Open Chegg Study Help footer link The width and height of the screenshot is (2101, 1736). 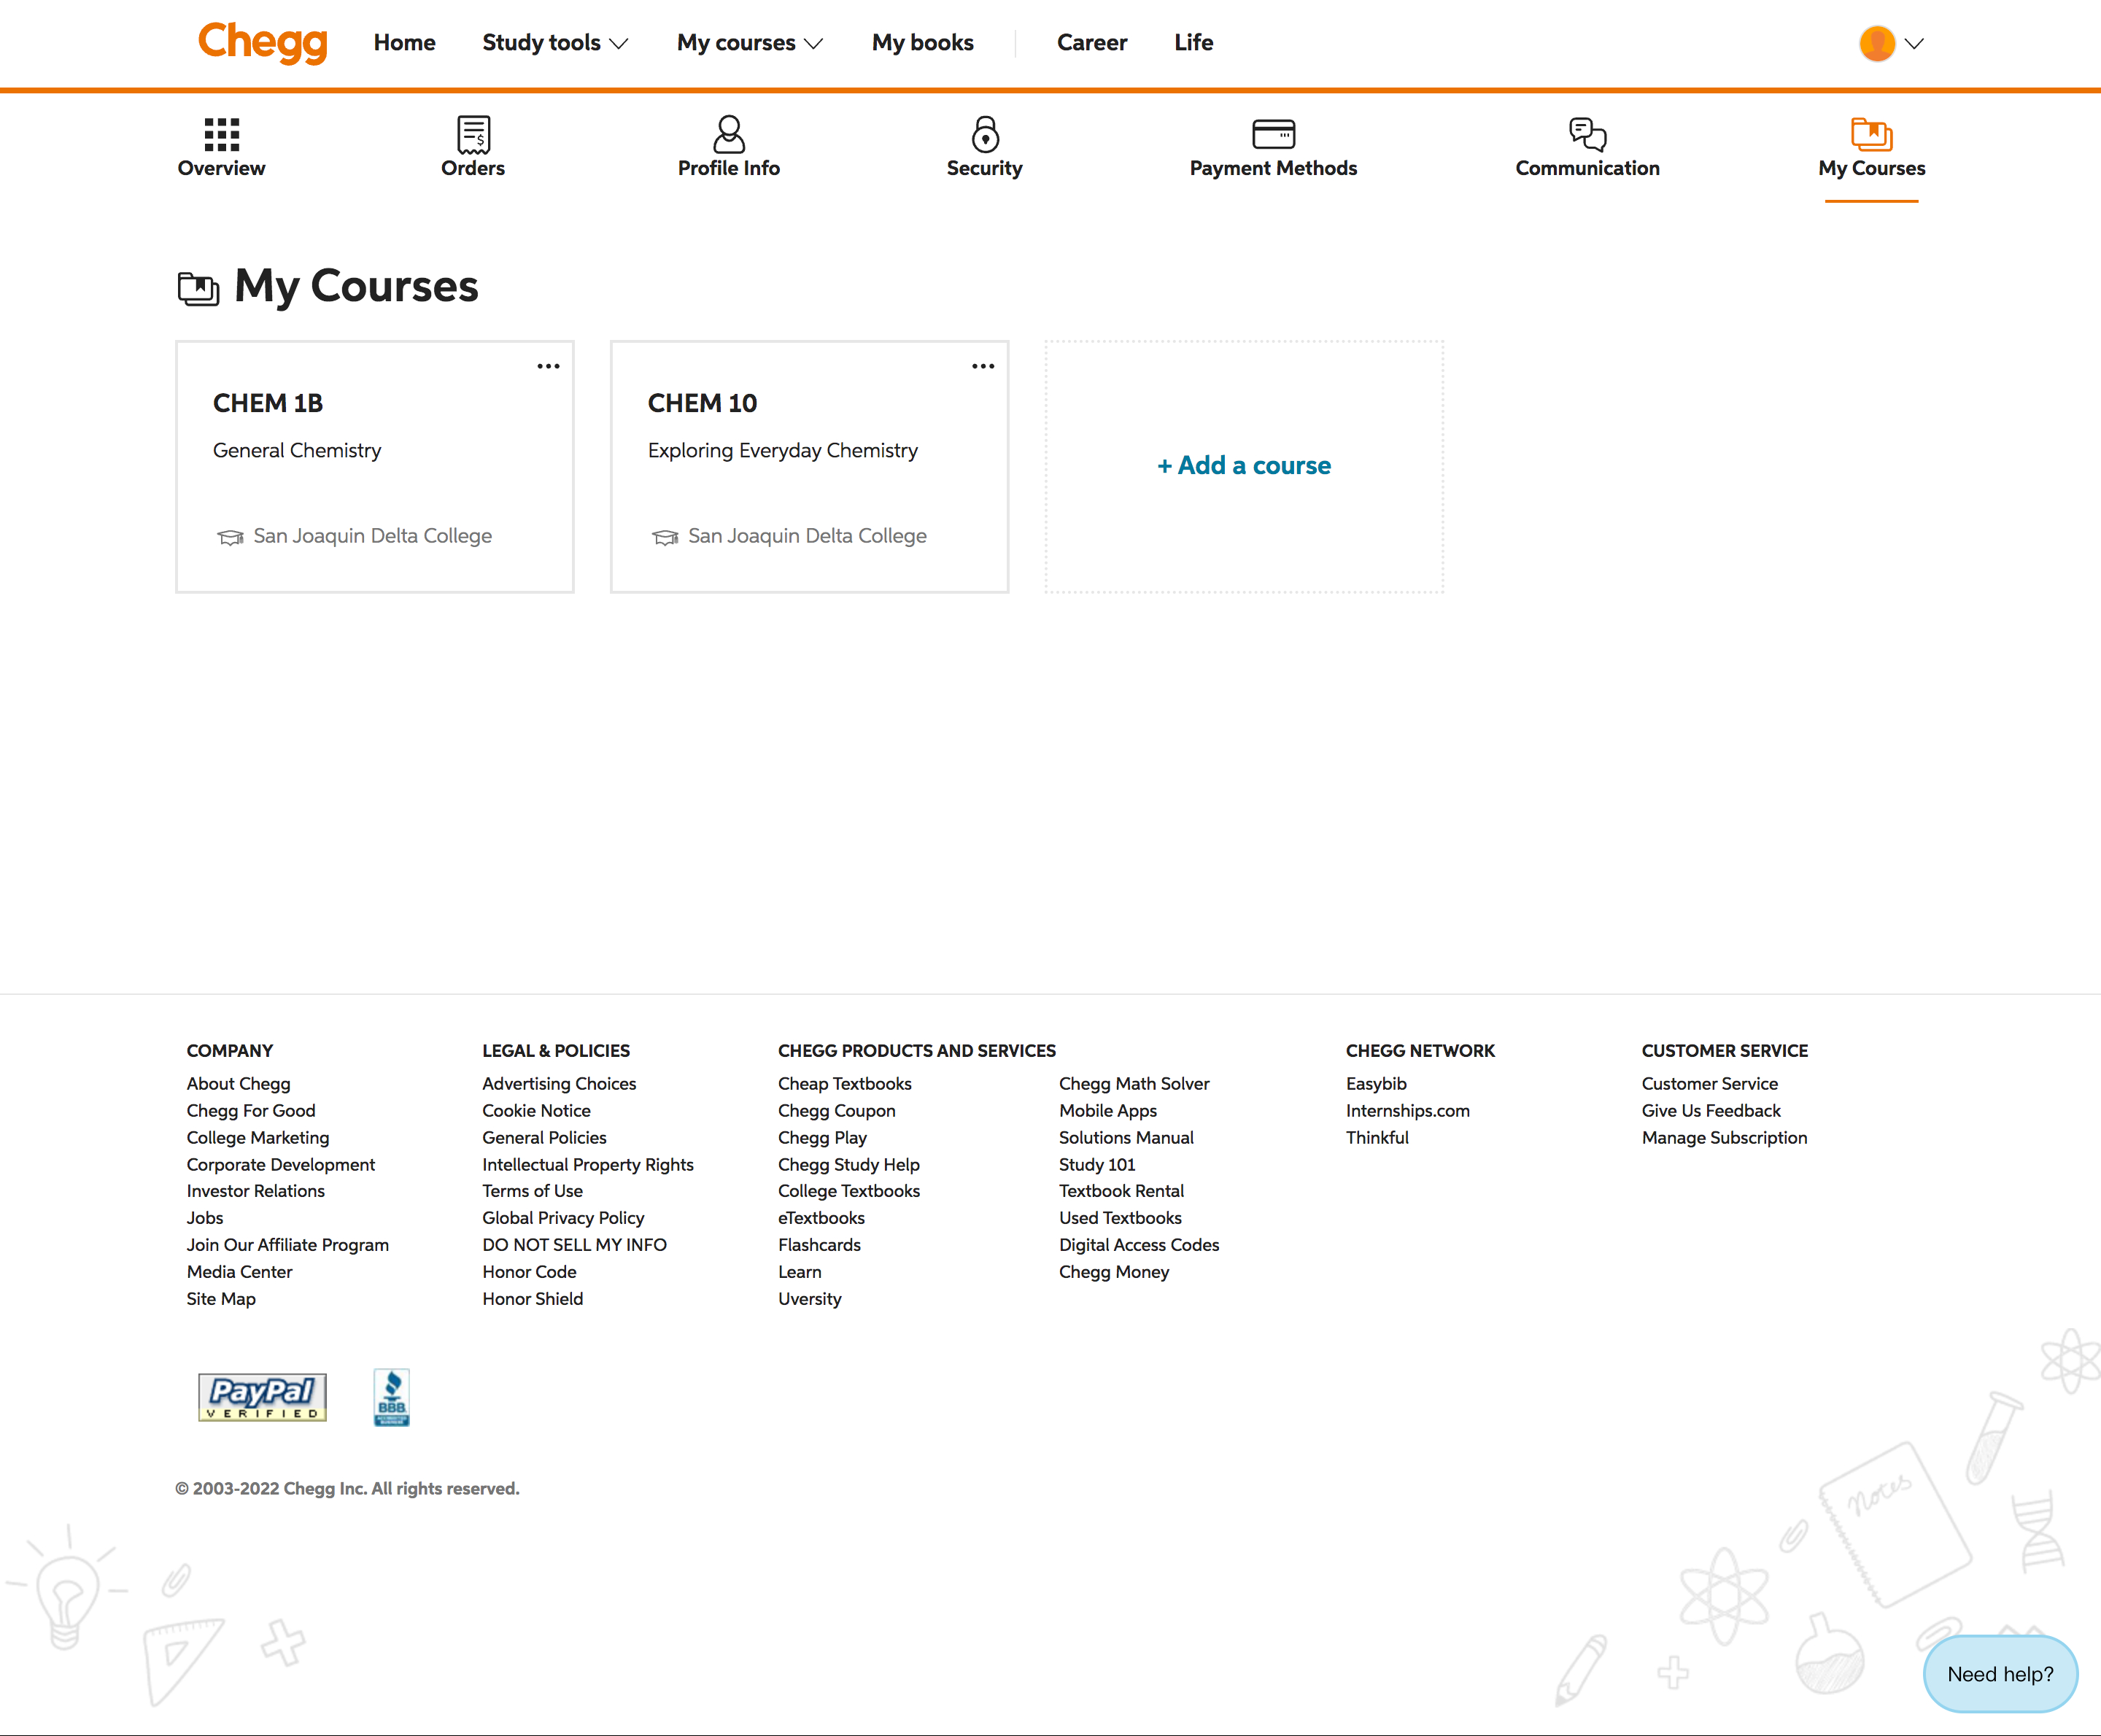(x=848, y=1164)
